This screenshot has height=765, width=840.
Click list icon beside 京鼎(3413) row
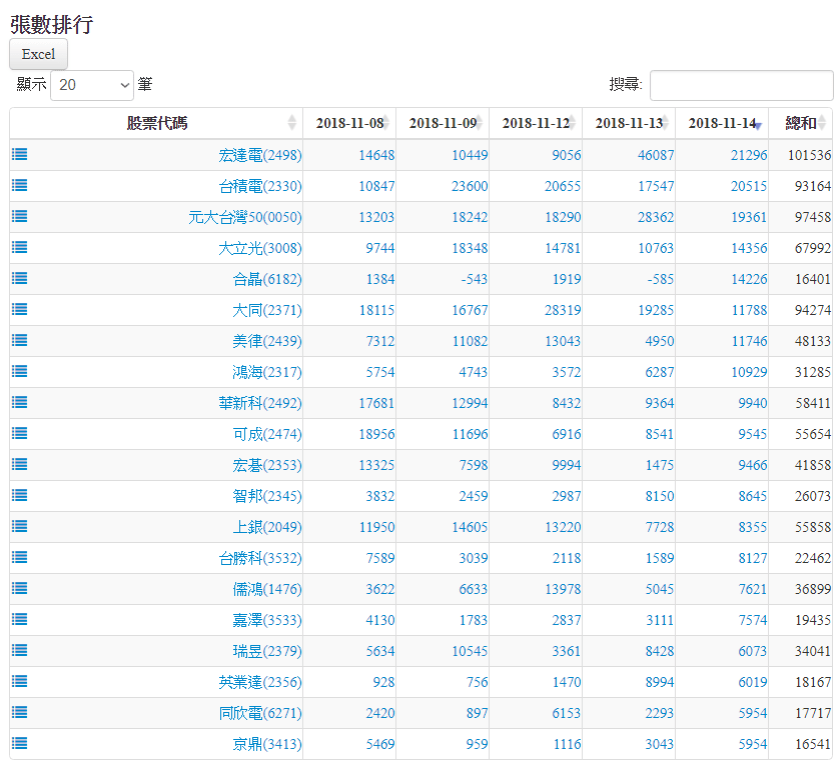point(20,743)
